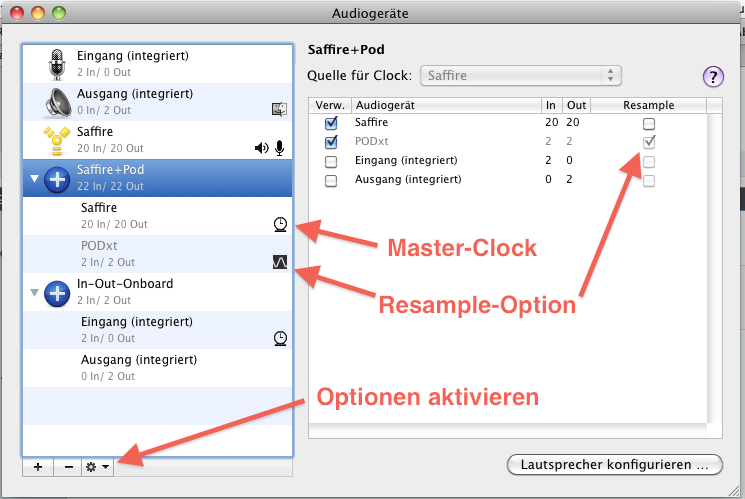Click Lautsprecher konfigurieren button
This screenshot has height=499, width=745.
[x=614, y=464]
